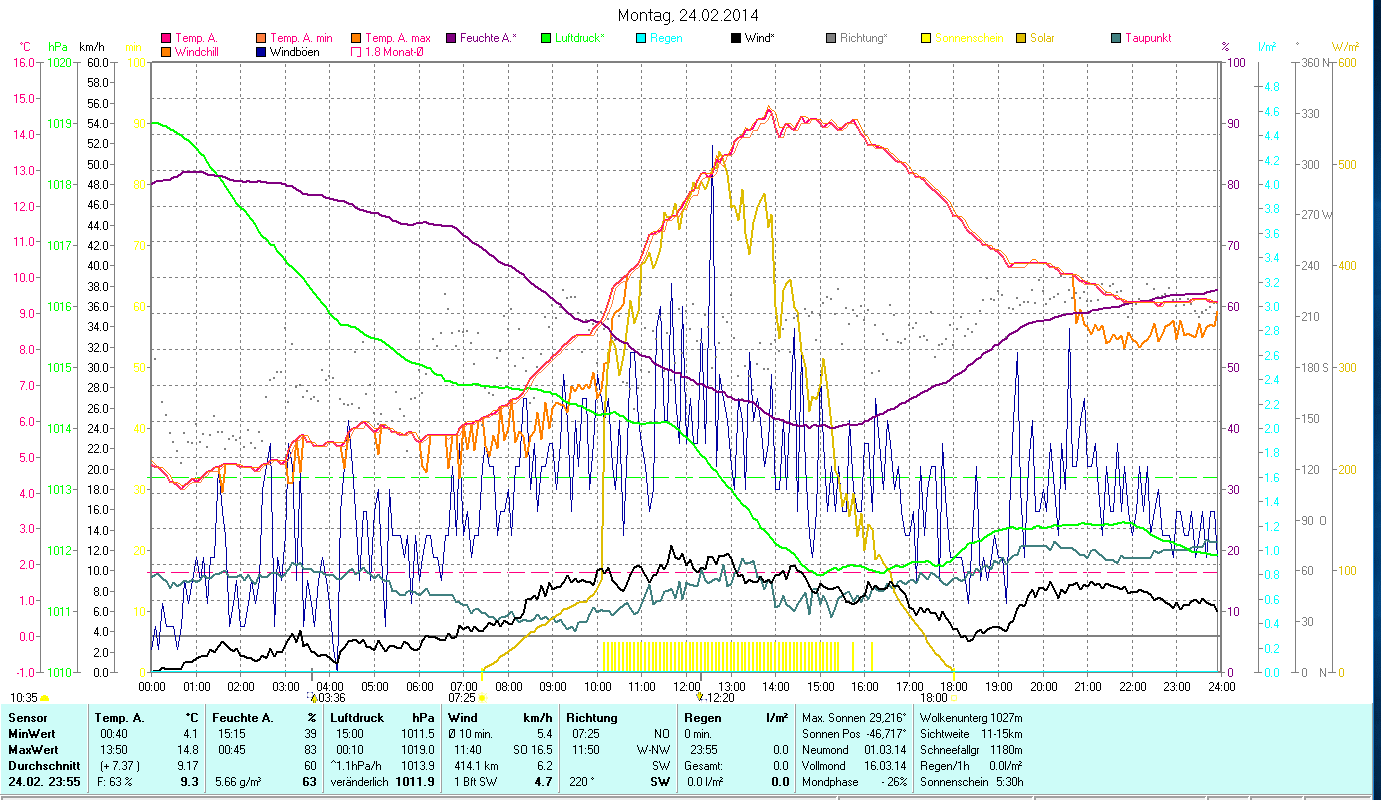Click the Solar legend square
Image resolution: width=1381 pixels, height=800 pixels.
pyautogui.click(x=1021, y=39)
